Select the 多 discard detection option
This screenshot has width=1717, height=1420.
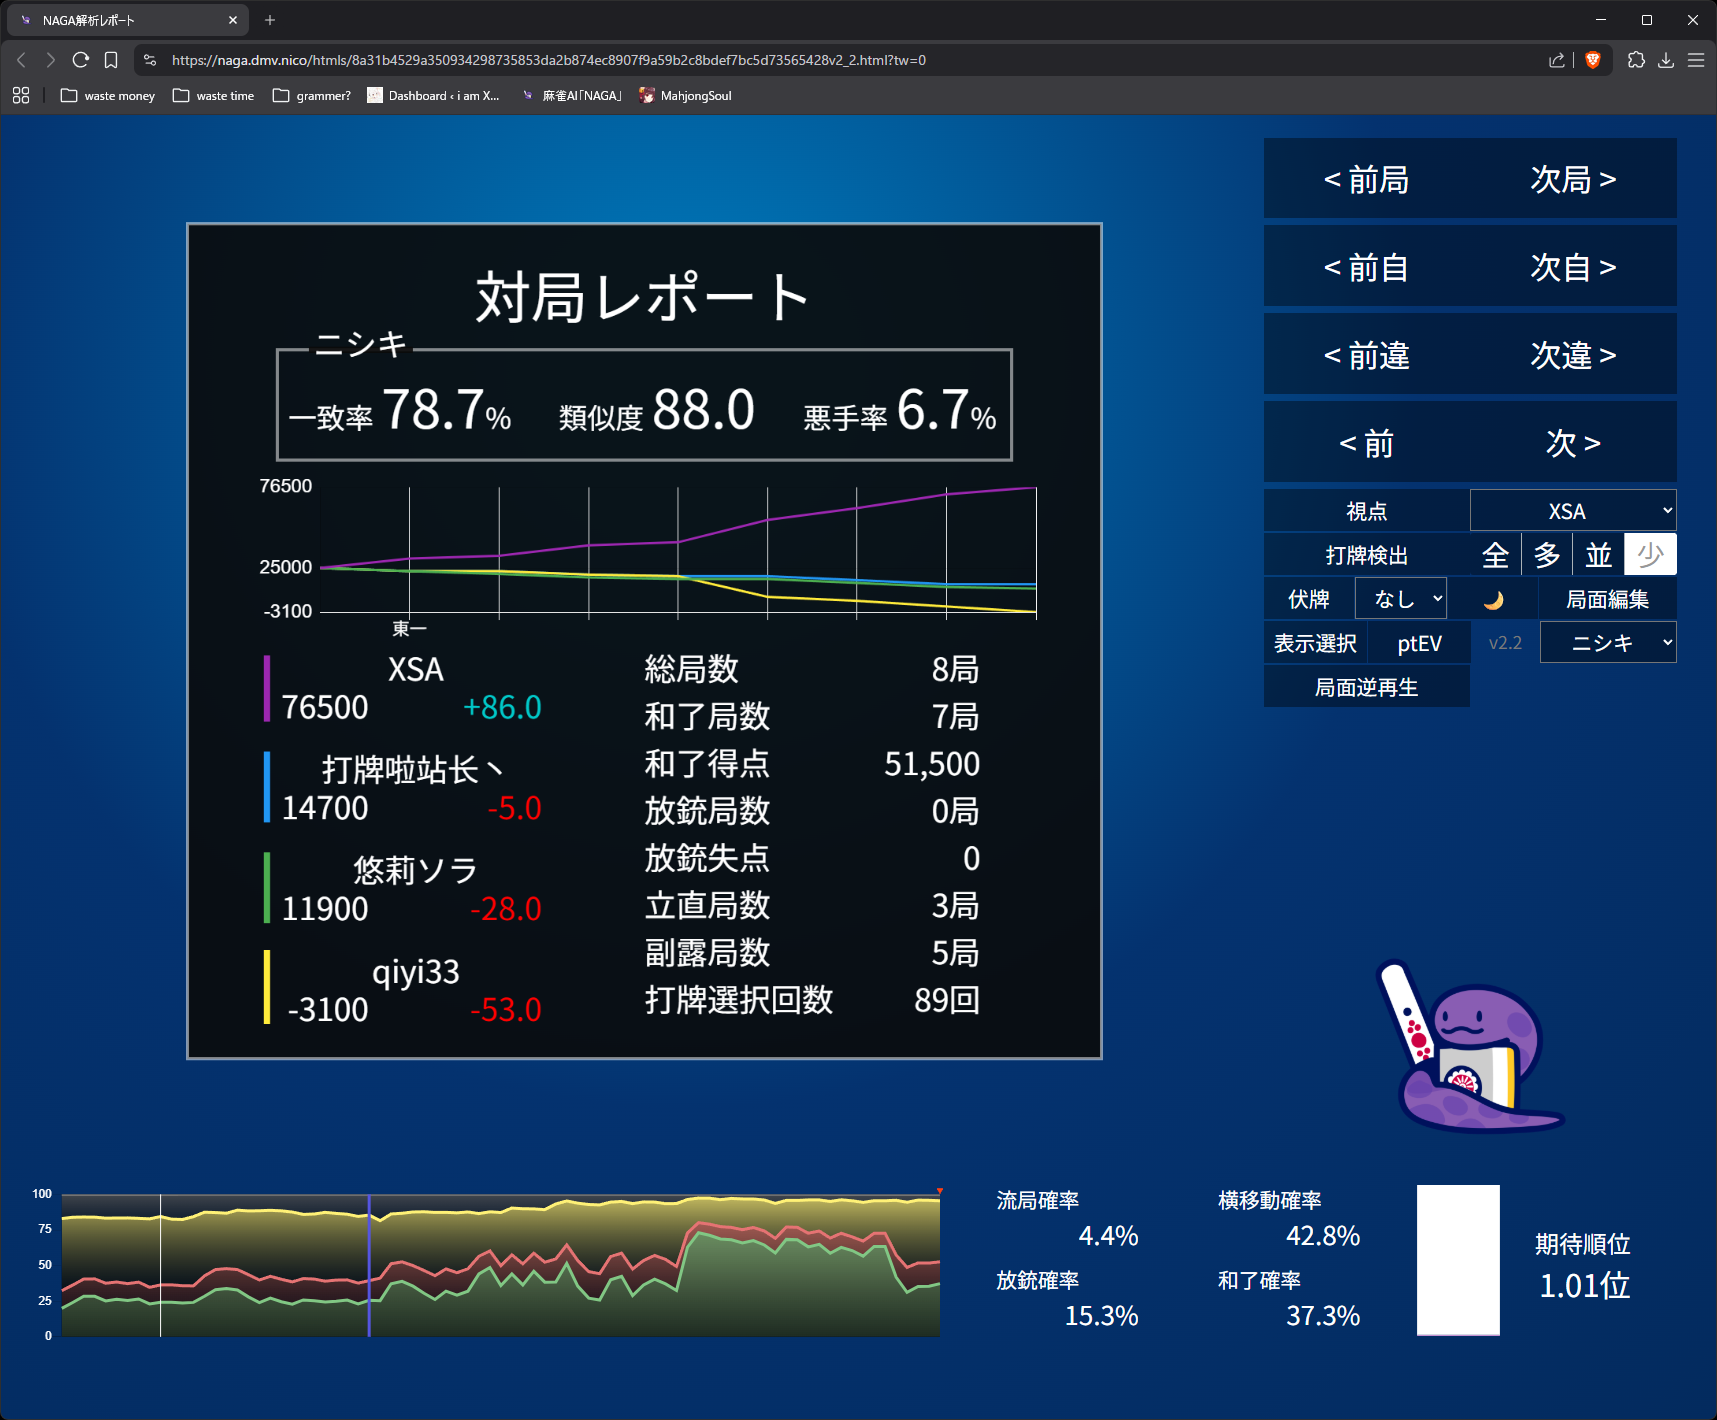(x=1547, y=555)
